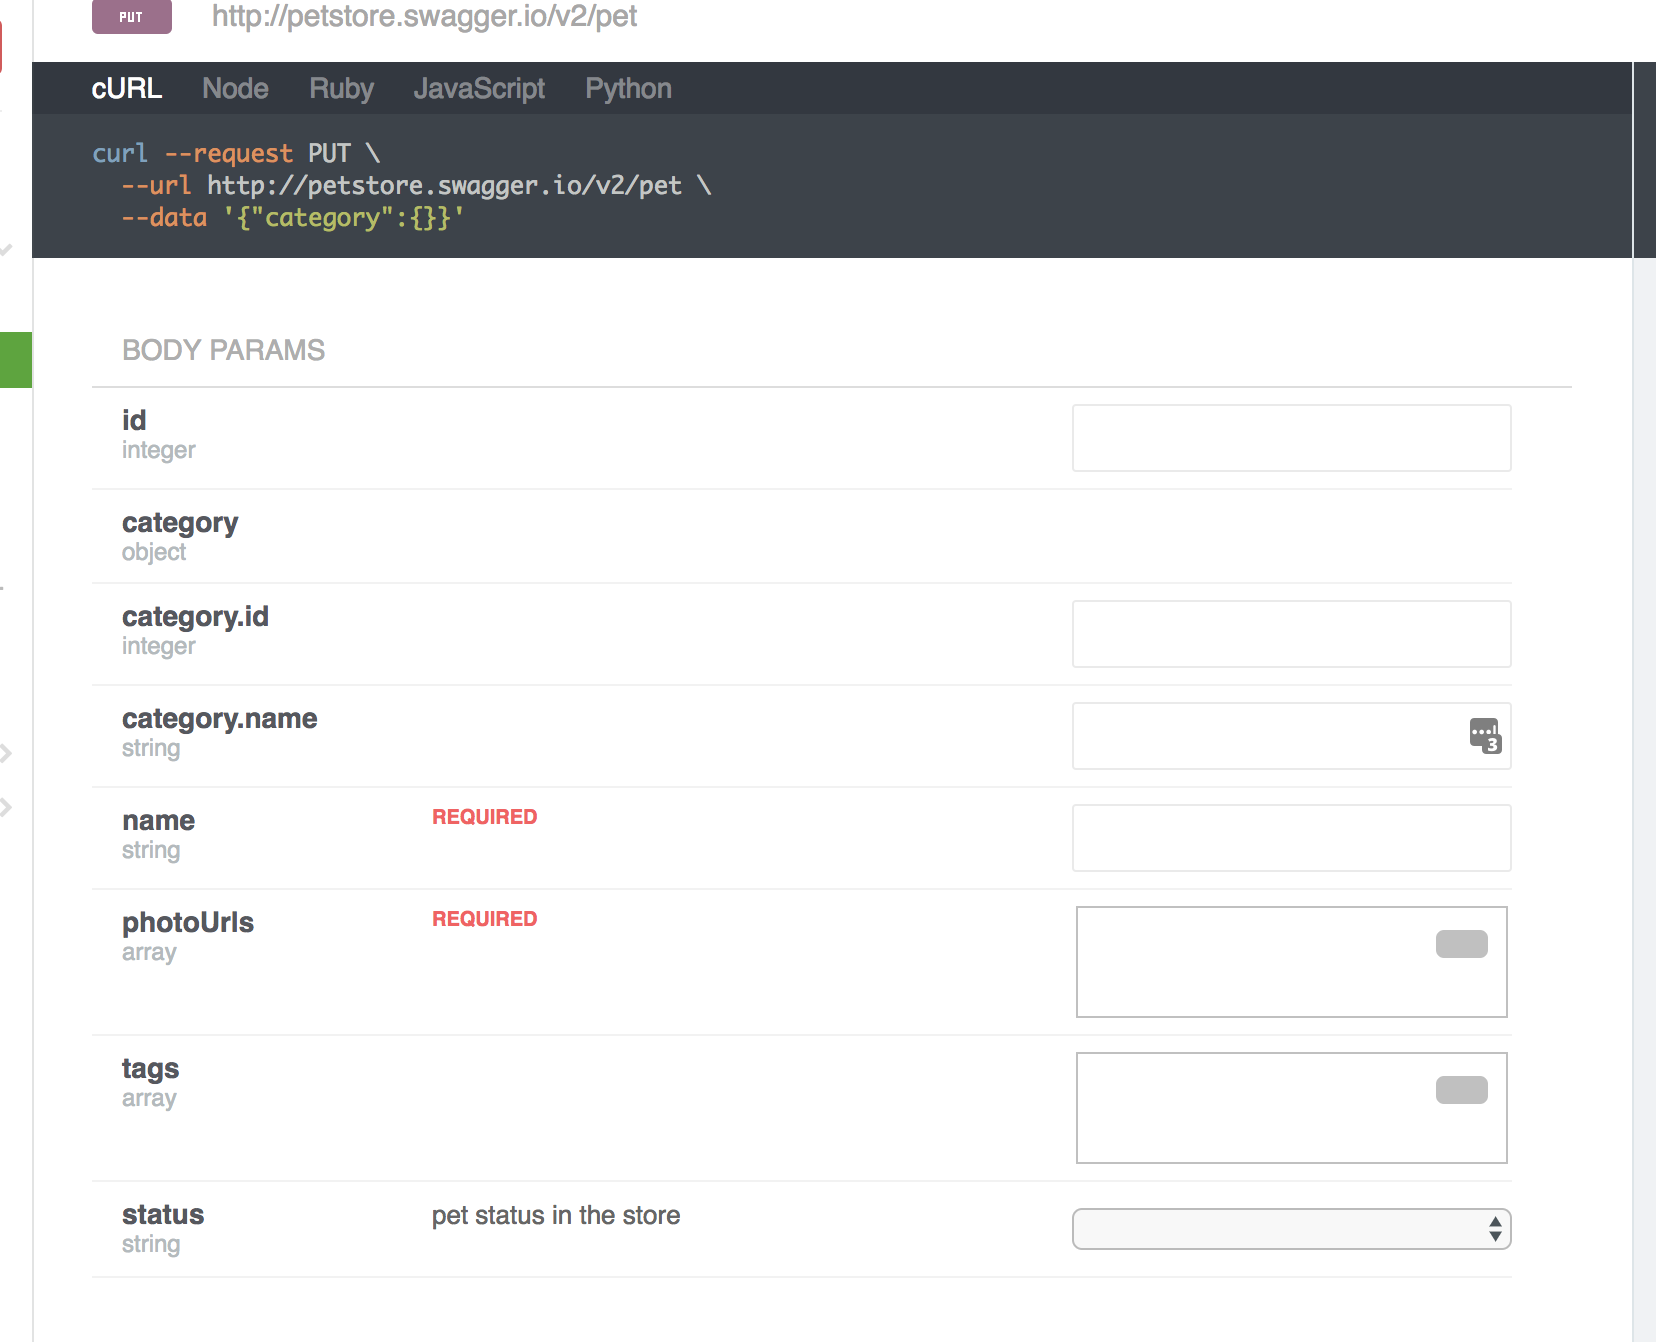
Task: Focus the category.name input field
Action: pyautogui.click(x=1291, y=736)
